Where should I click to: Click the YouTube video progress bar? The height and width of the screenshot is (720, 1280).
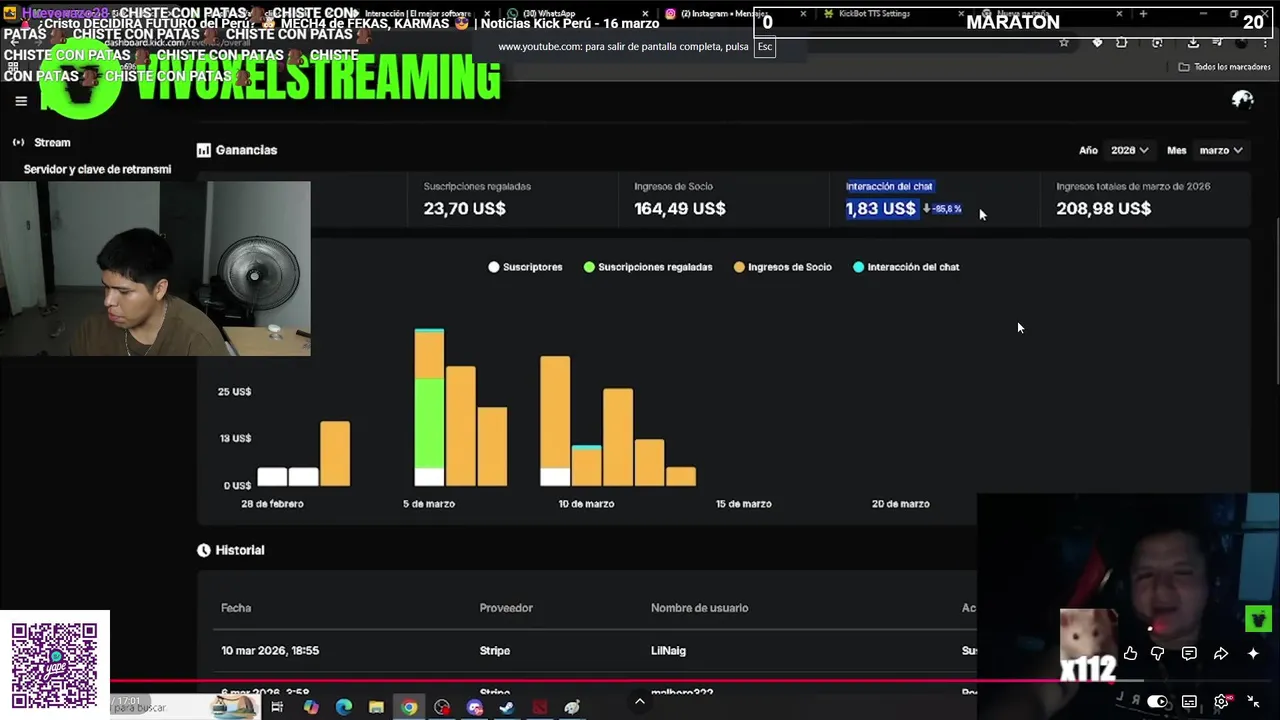640,682
